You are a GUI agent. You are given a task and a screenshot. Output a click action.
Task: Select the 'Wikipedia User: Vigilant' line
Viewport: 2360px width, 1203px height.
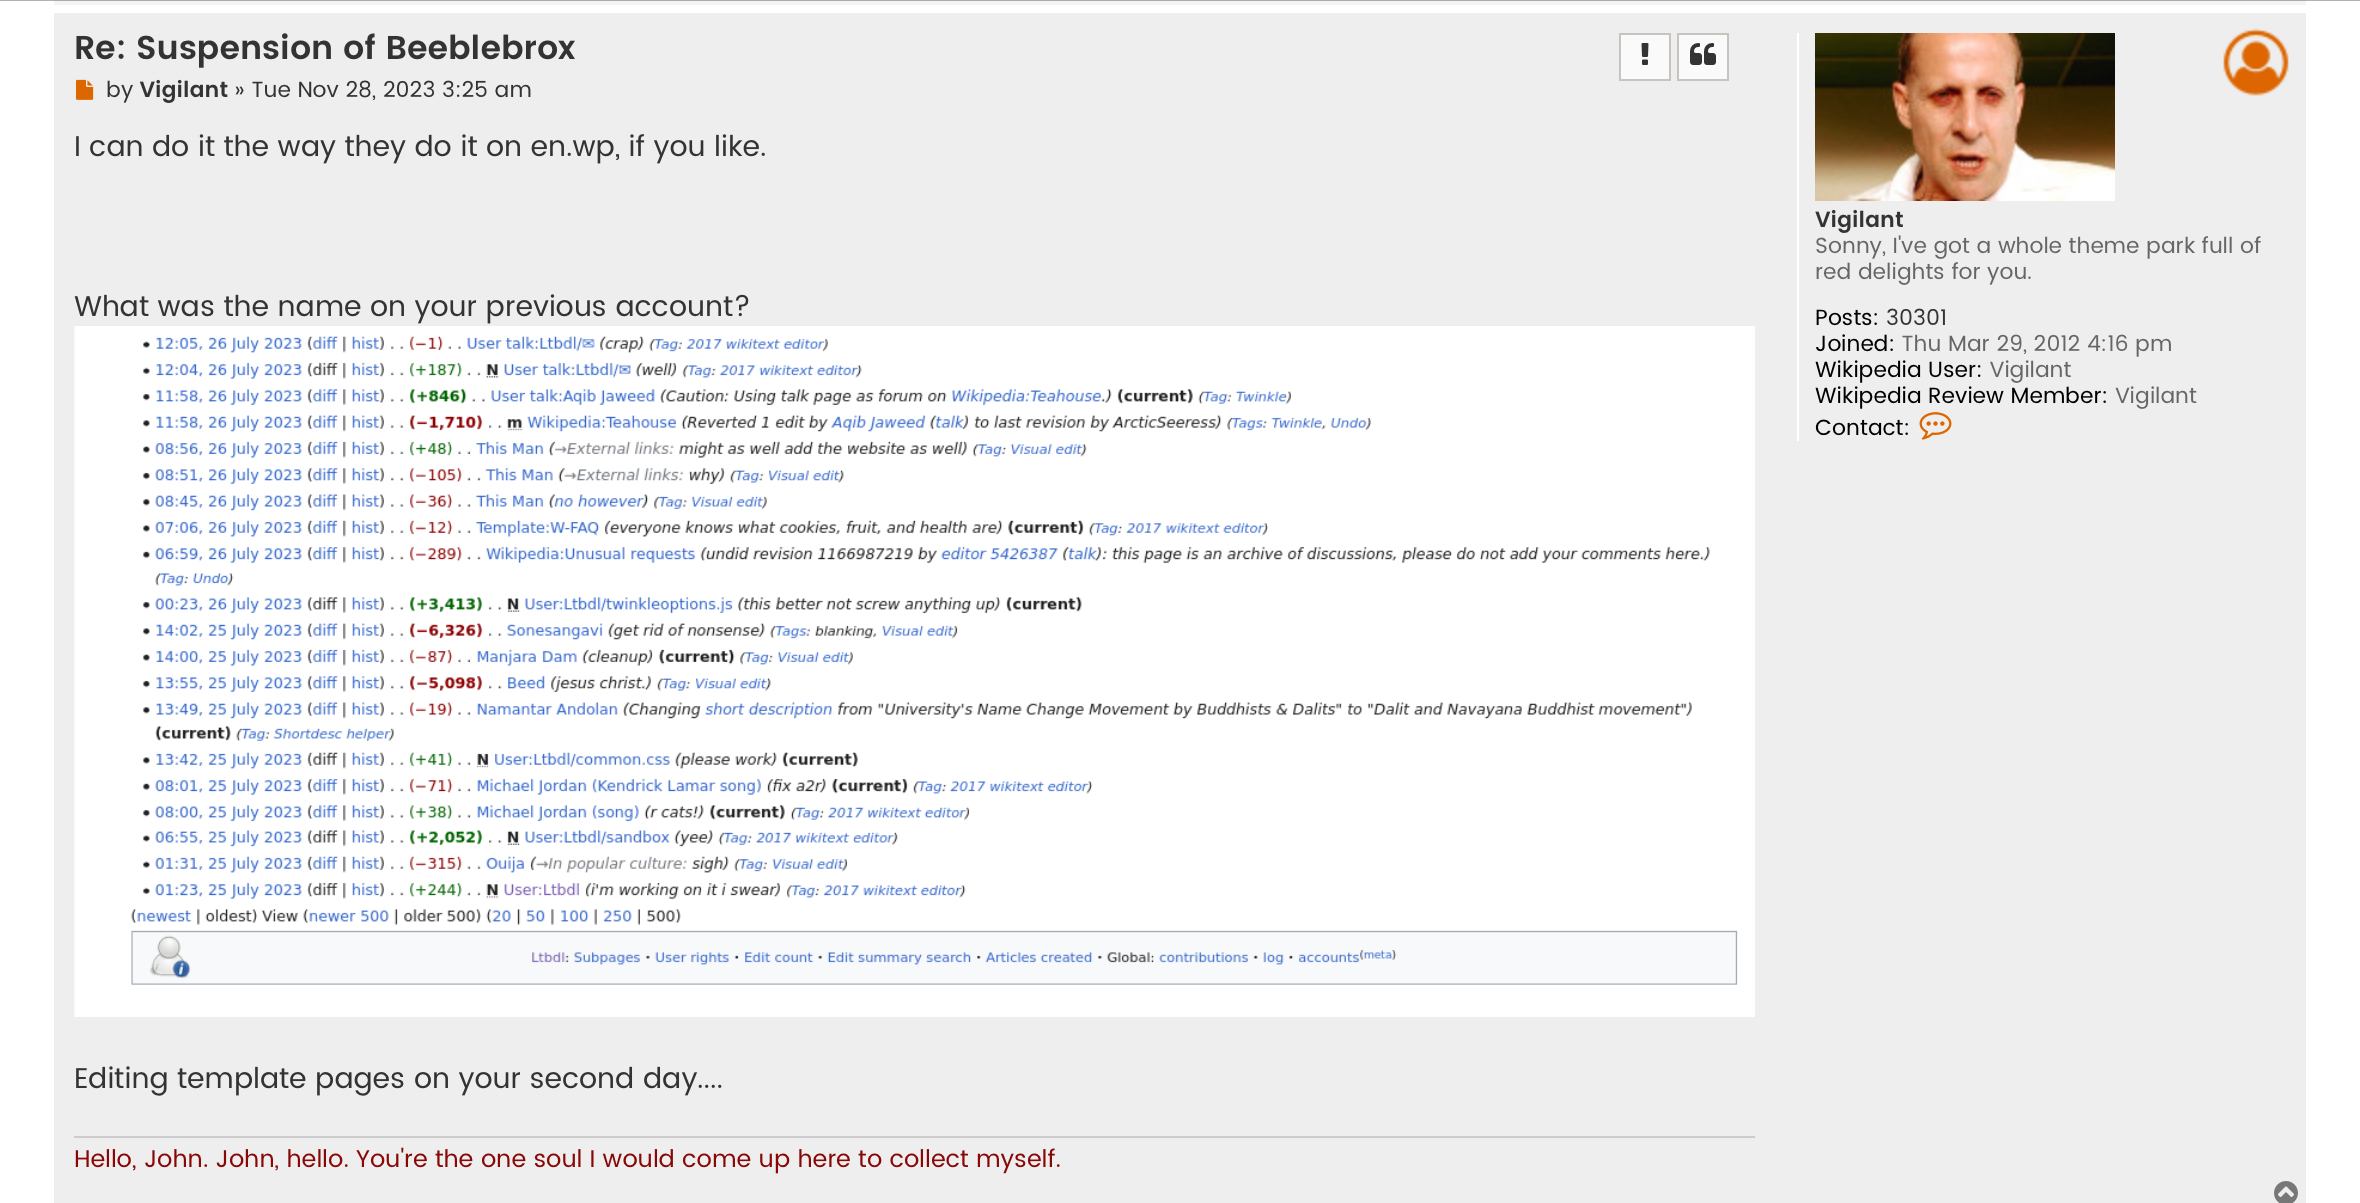[x=1943, y=370]
